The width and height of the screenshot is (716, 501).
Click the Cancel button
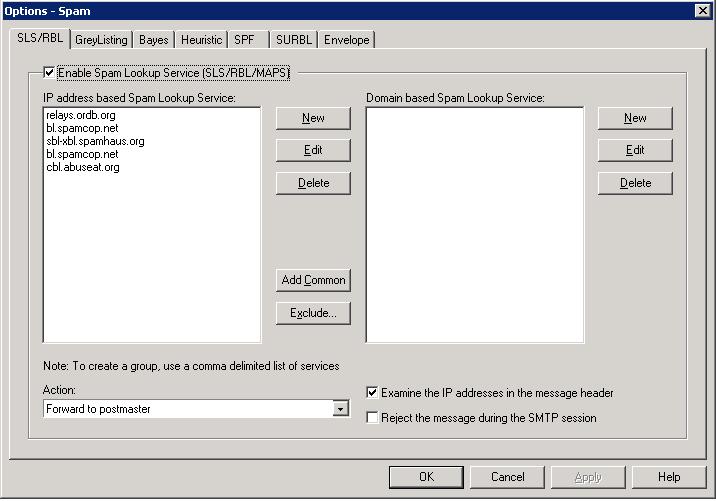pyautogui.click(x=507, y=477)
